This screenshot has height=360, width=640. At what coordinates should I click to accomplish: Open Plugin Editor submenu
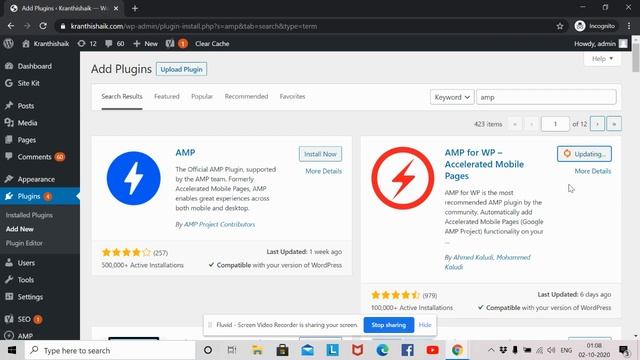(x=24, y=243)
